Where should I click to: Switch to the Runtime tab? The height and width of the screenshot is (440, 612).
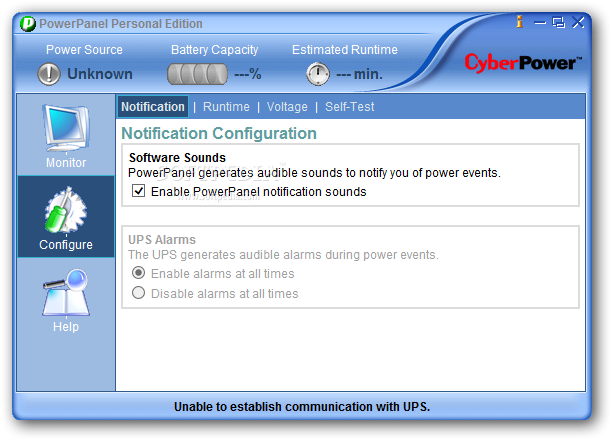226,107
